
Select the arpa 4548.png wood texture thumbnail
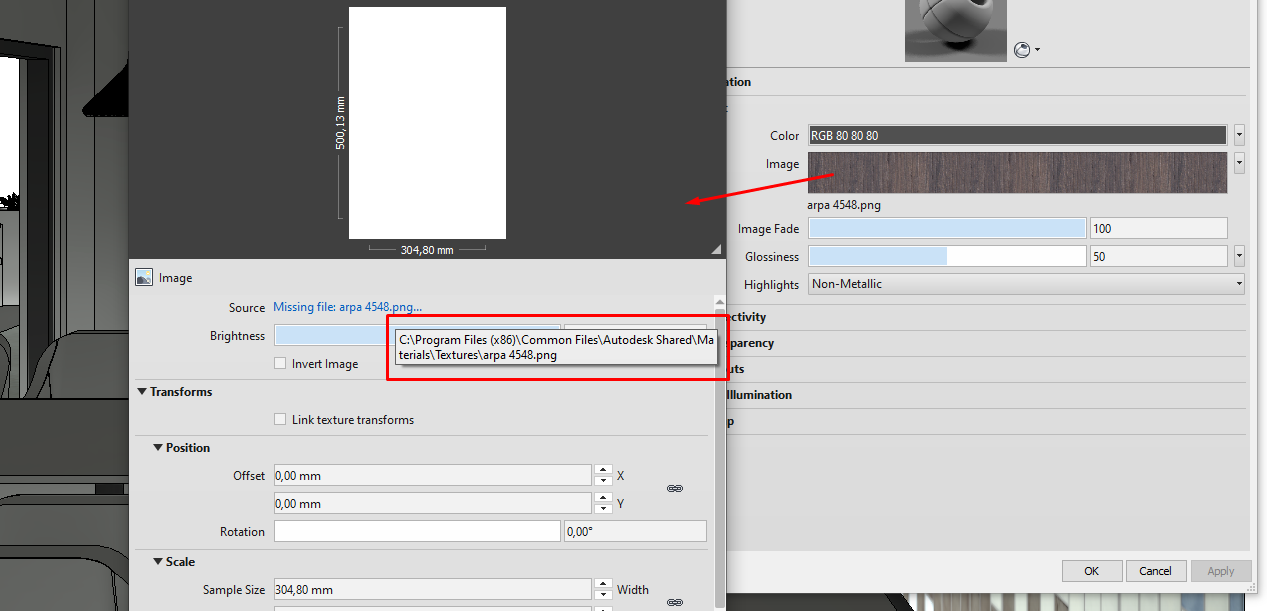tap(1015, 172)
